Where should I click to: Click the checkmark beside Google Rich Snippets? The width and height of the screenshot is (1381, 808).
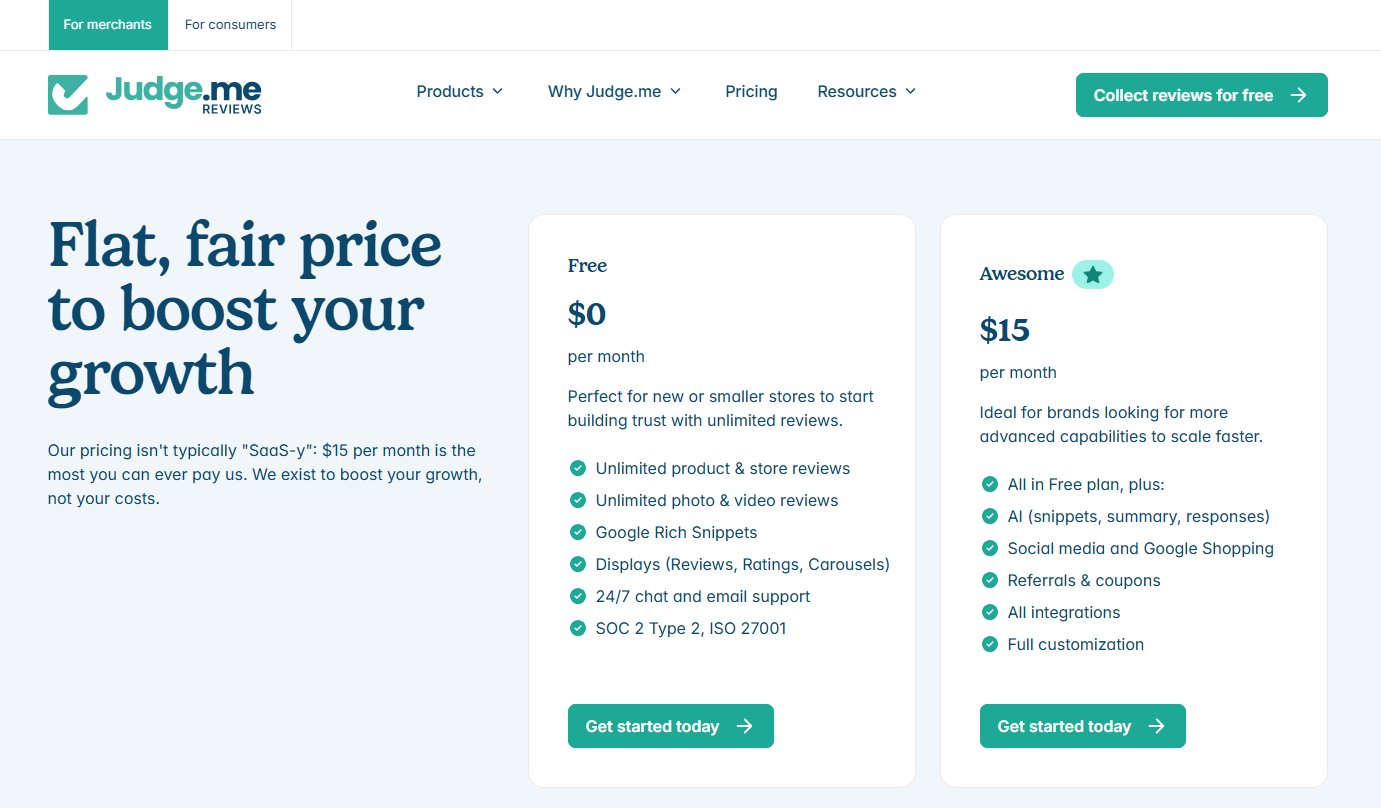[578, 532]
